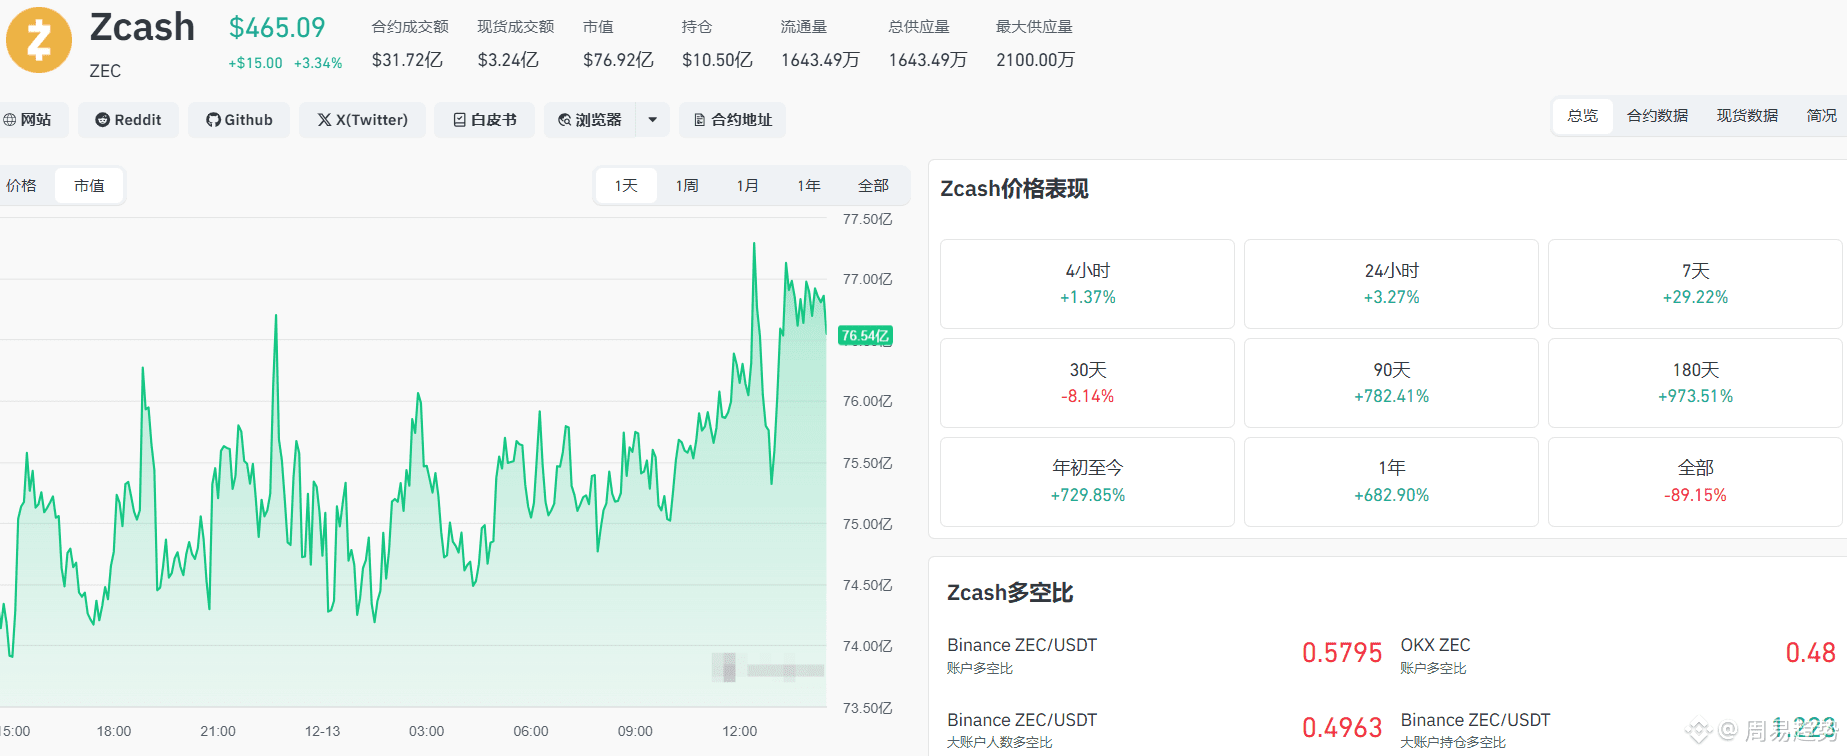The image size is (1847, 756).
Task: Click the 0.4963 ratio value
Action: (1342, 728)
